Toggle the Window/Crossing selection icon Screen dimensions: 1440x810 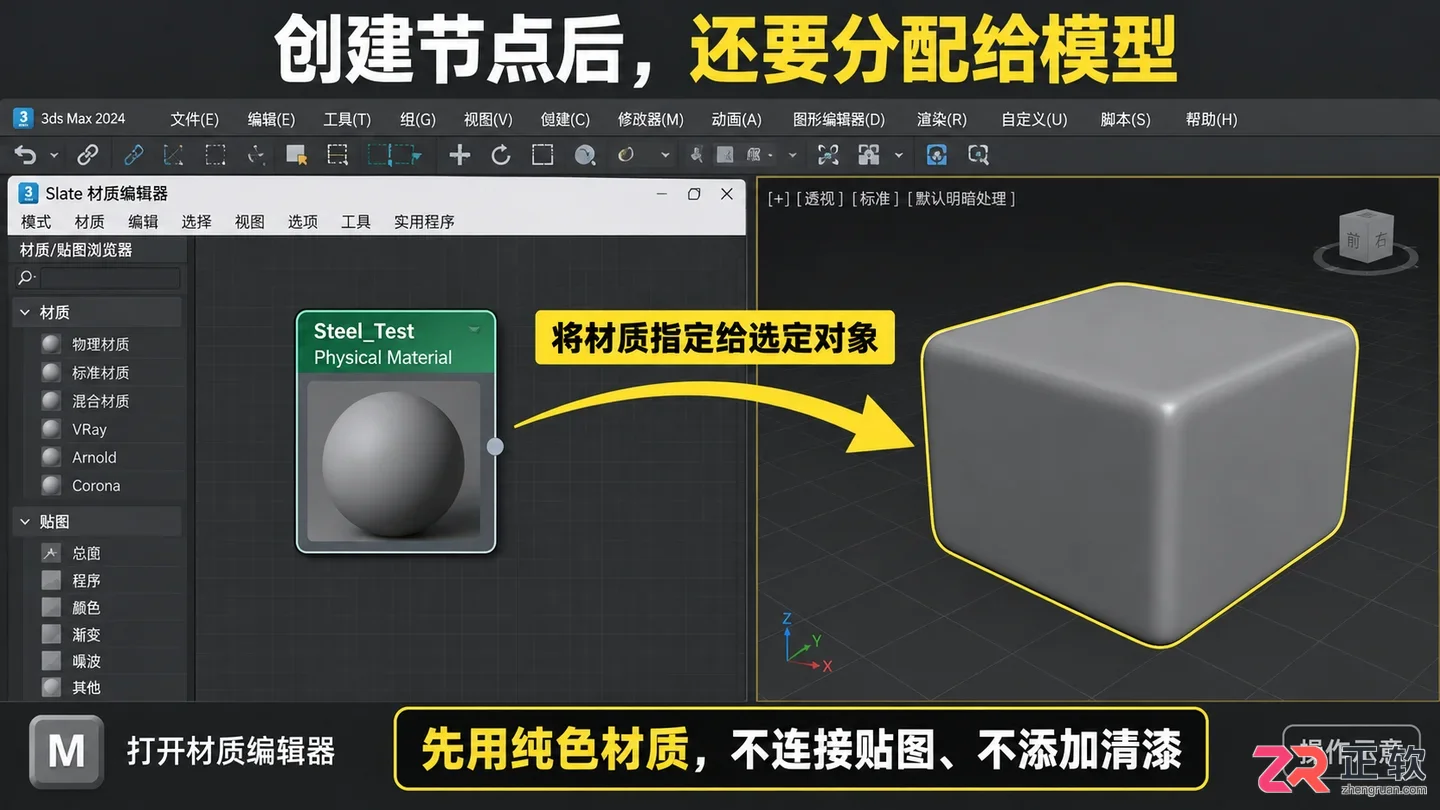point(394,155)
